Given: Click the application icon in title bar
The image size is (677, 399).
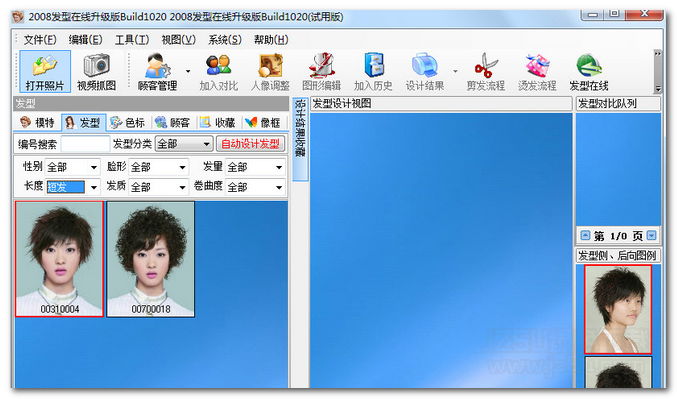Looking at the screenshot, I should (x=18, y=17).
